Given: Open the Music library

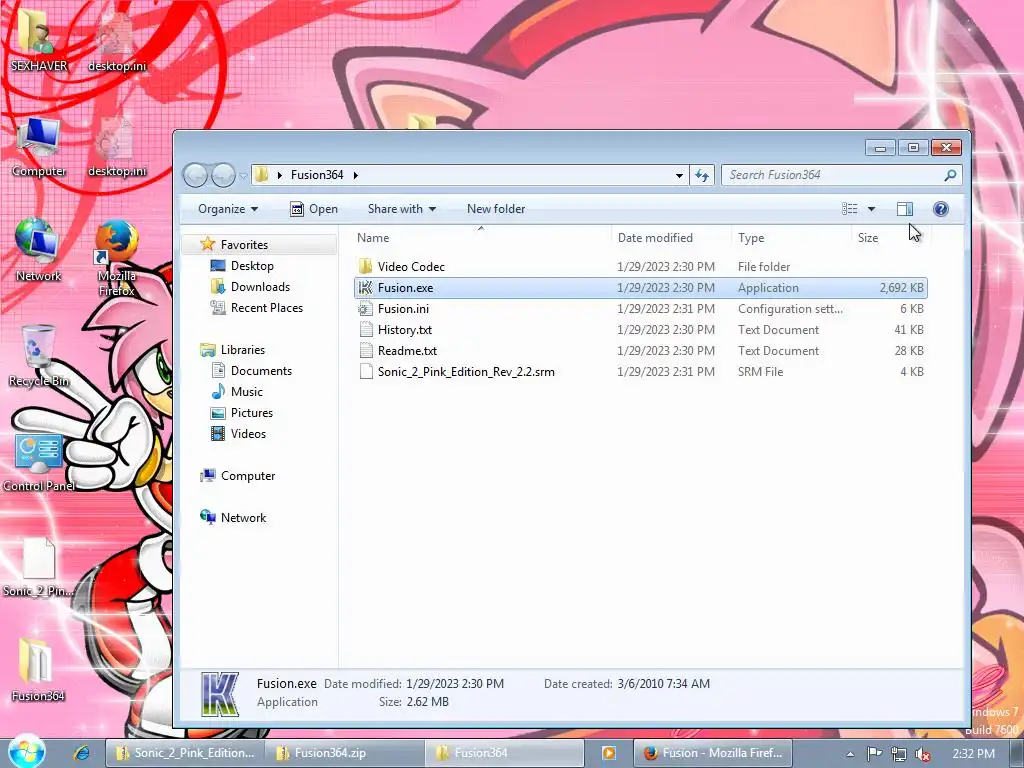Looking at the screenshot, I should tap(246, 391).
